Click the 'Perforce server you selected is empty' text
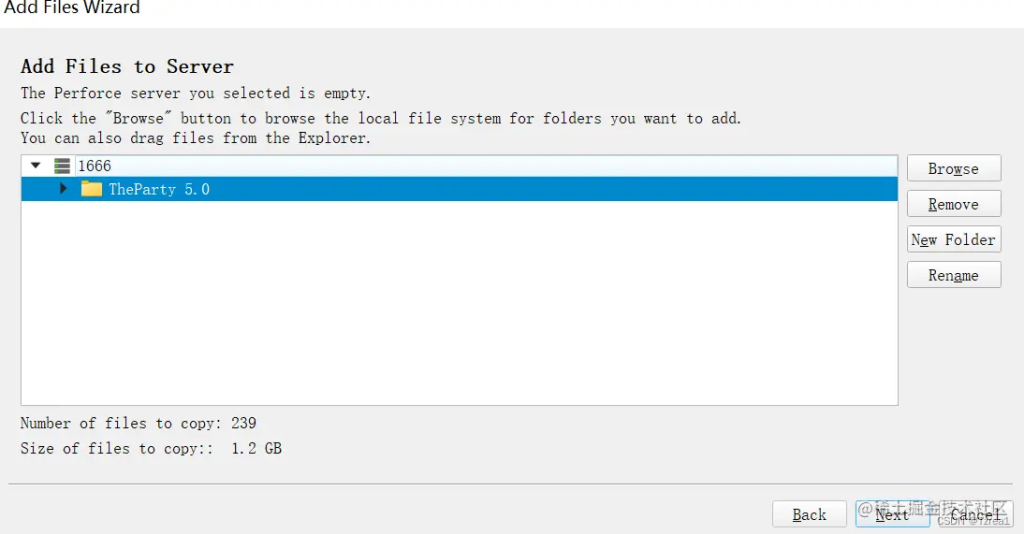The width and height of the screenshot is (1024, 534). [x=195, y=93]
